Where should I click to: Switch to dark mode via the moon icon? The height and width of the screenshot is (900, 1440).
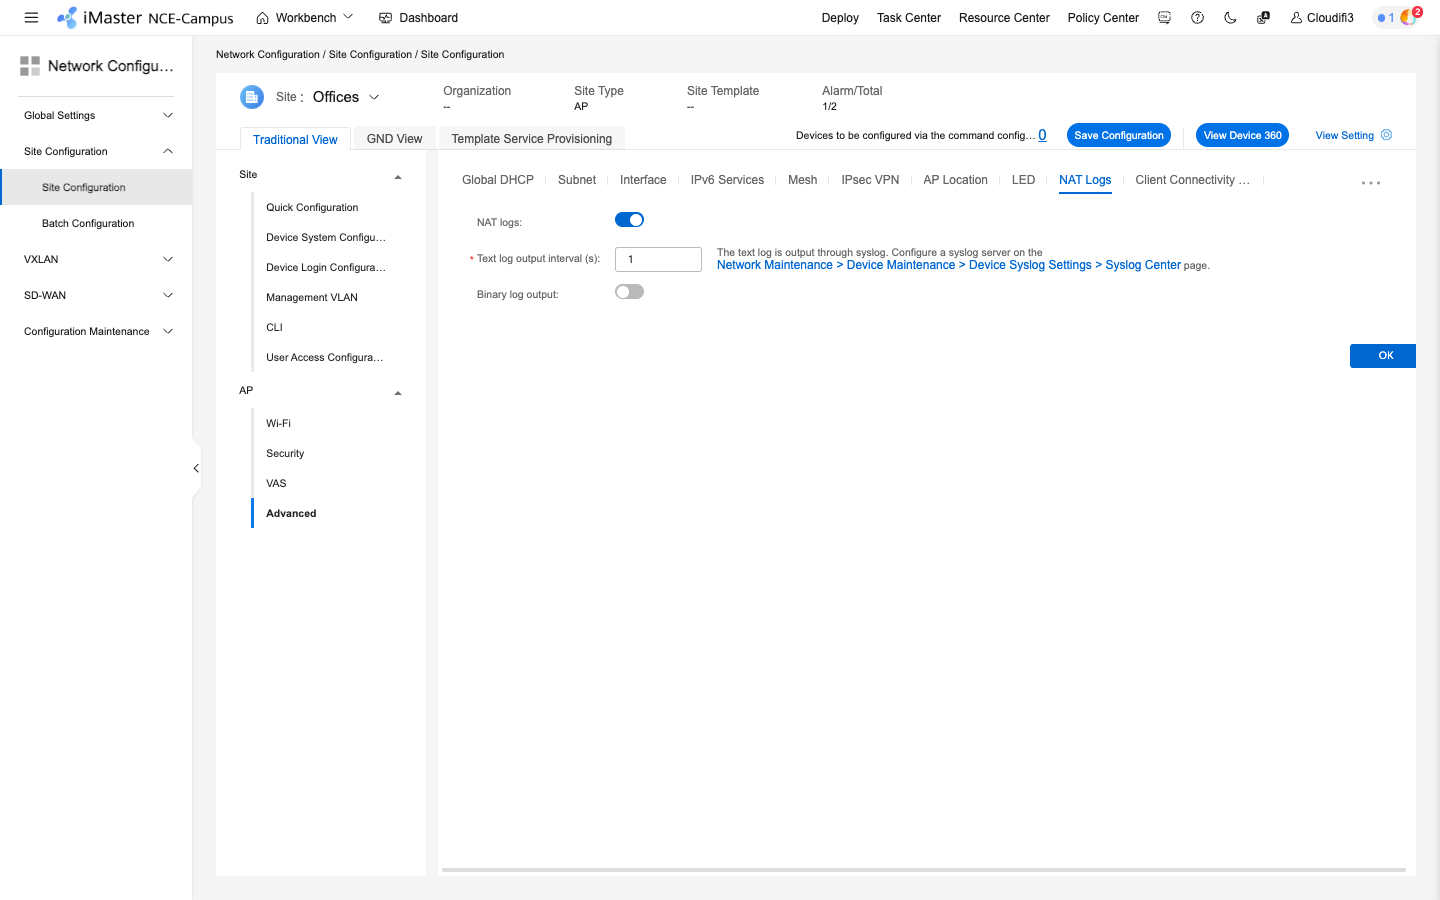click(1230, 17)
